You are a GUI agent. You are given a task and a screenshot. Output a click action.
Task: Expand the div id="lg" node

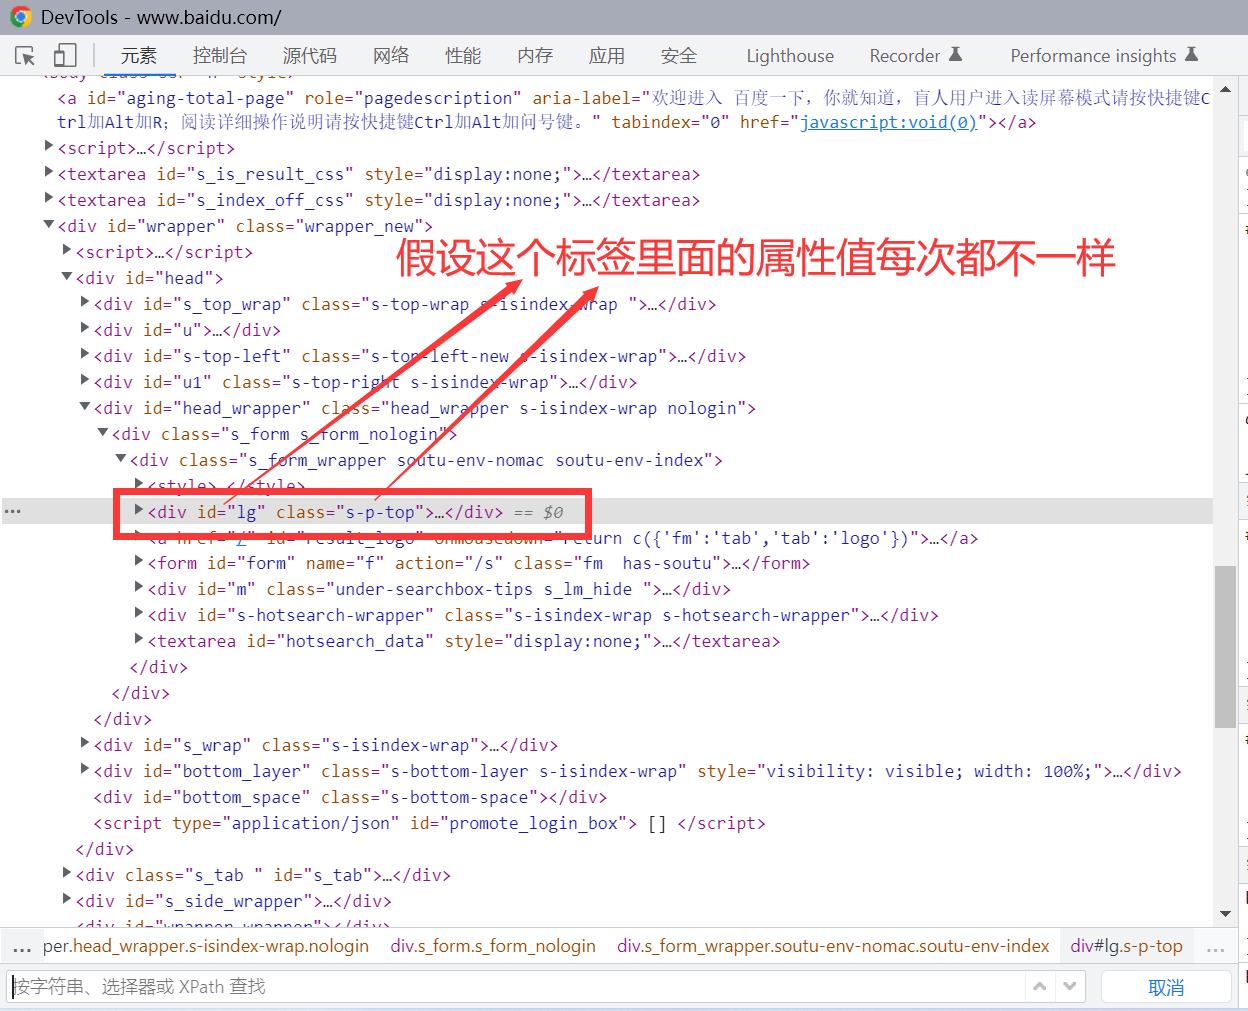(139, 509)
